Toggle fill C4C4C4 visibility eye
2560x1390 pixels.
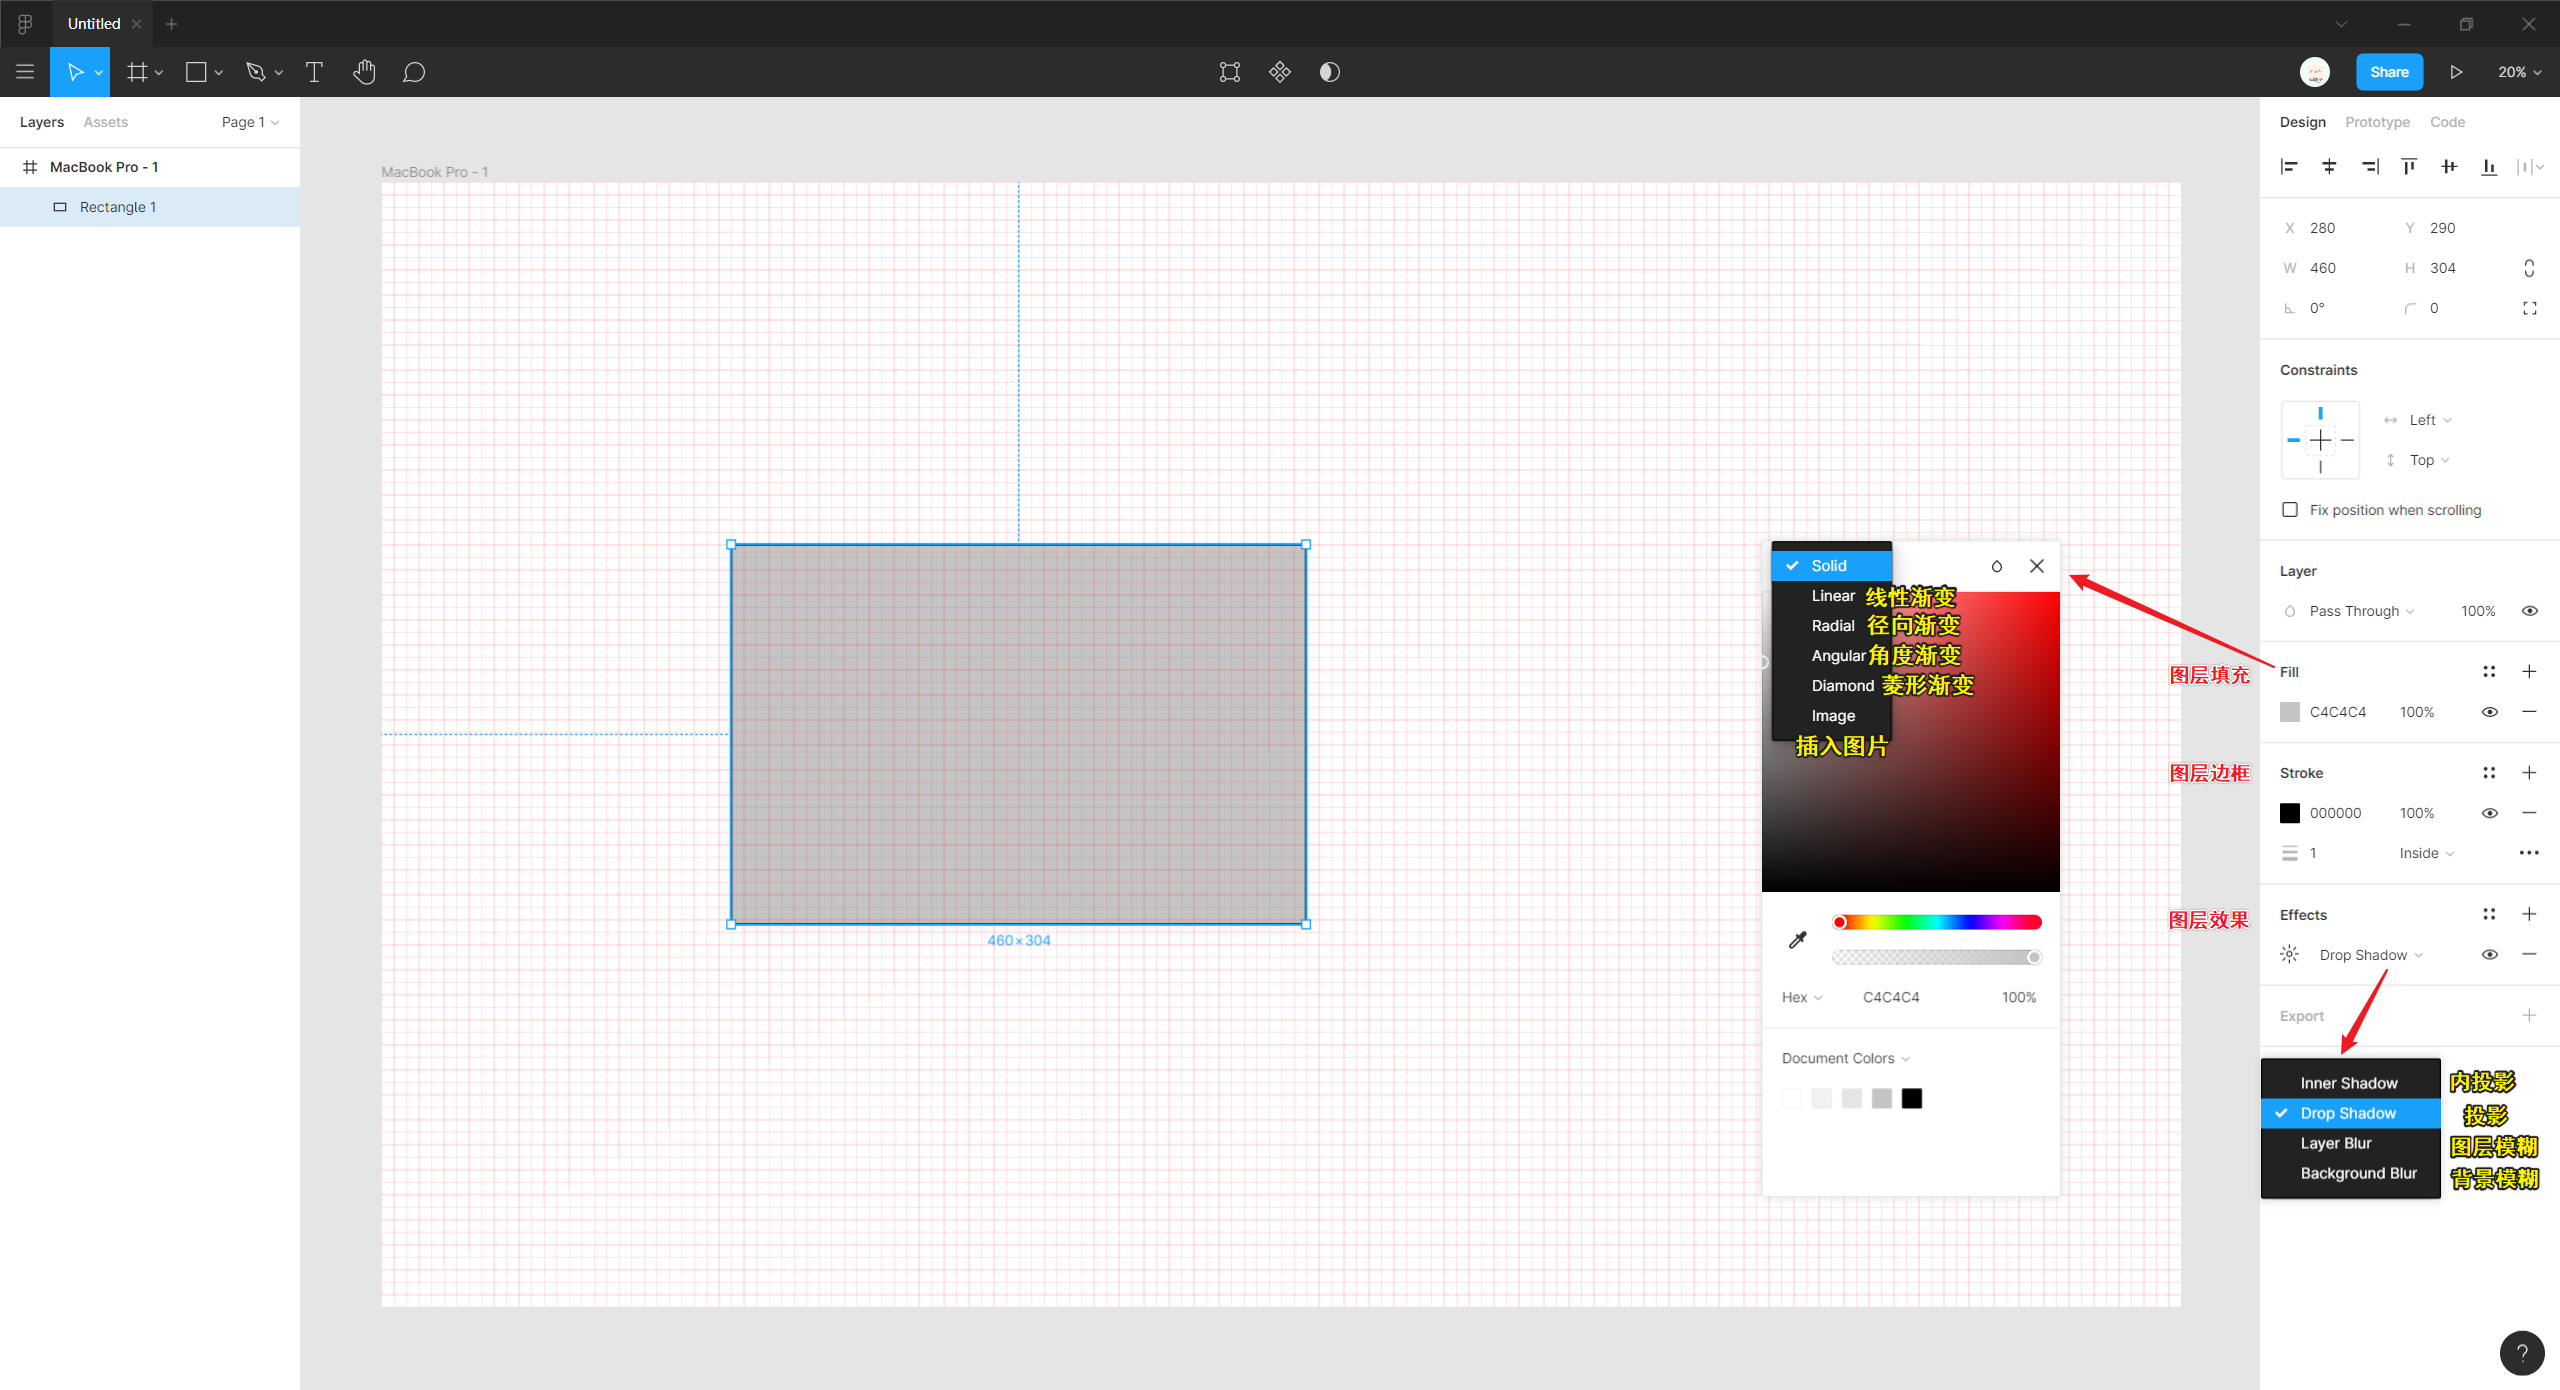click(x=2490, y=712)
